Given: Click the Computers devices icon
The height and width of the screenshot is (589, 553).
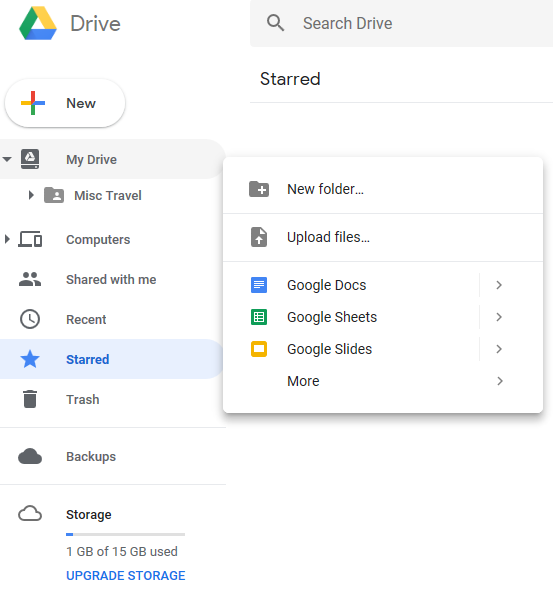Looking at the screenshot, I should 30,239.
